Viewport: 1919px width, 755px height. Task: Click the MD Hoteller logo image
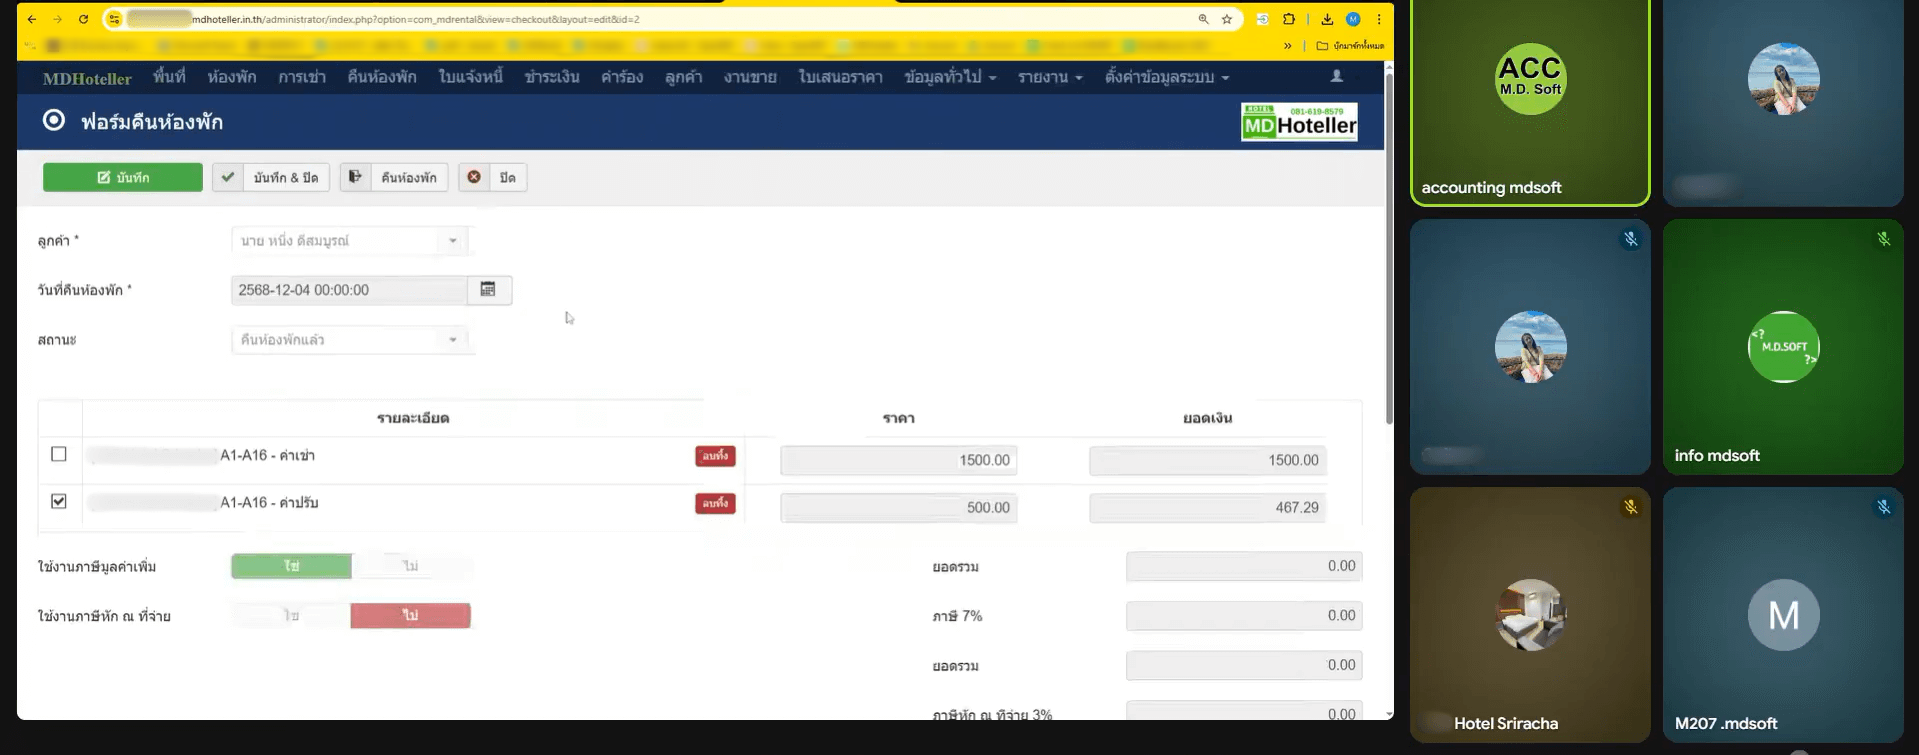click(1299, 122)
